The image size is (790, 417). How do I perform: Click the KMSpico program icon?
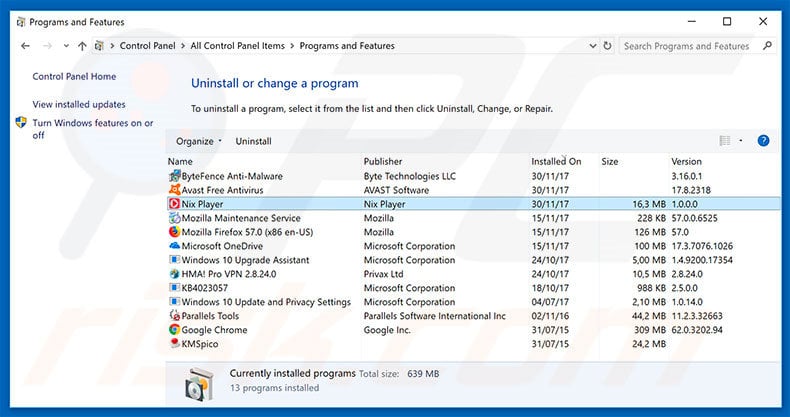click(x=175, y=344)
